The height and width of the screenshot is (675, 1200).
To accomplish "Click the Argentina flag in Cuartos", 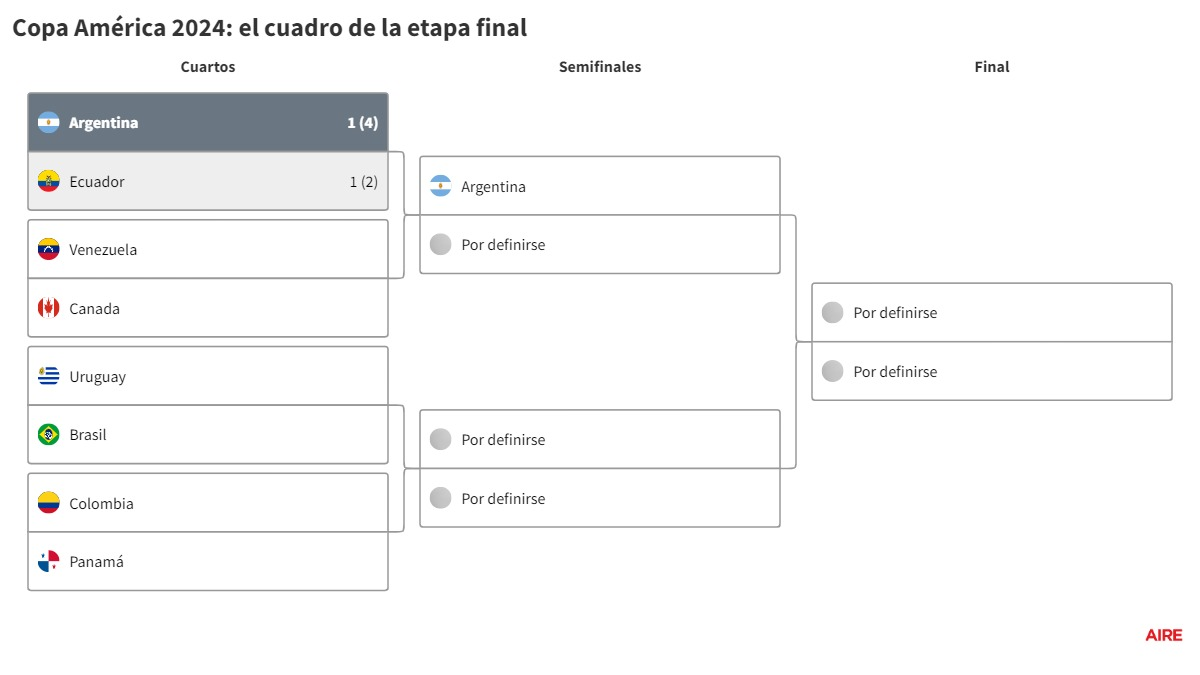I will [49, 123].
